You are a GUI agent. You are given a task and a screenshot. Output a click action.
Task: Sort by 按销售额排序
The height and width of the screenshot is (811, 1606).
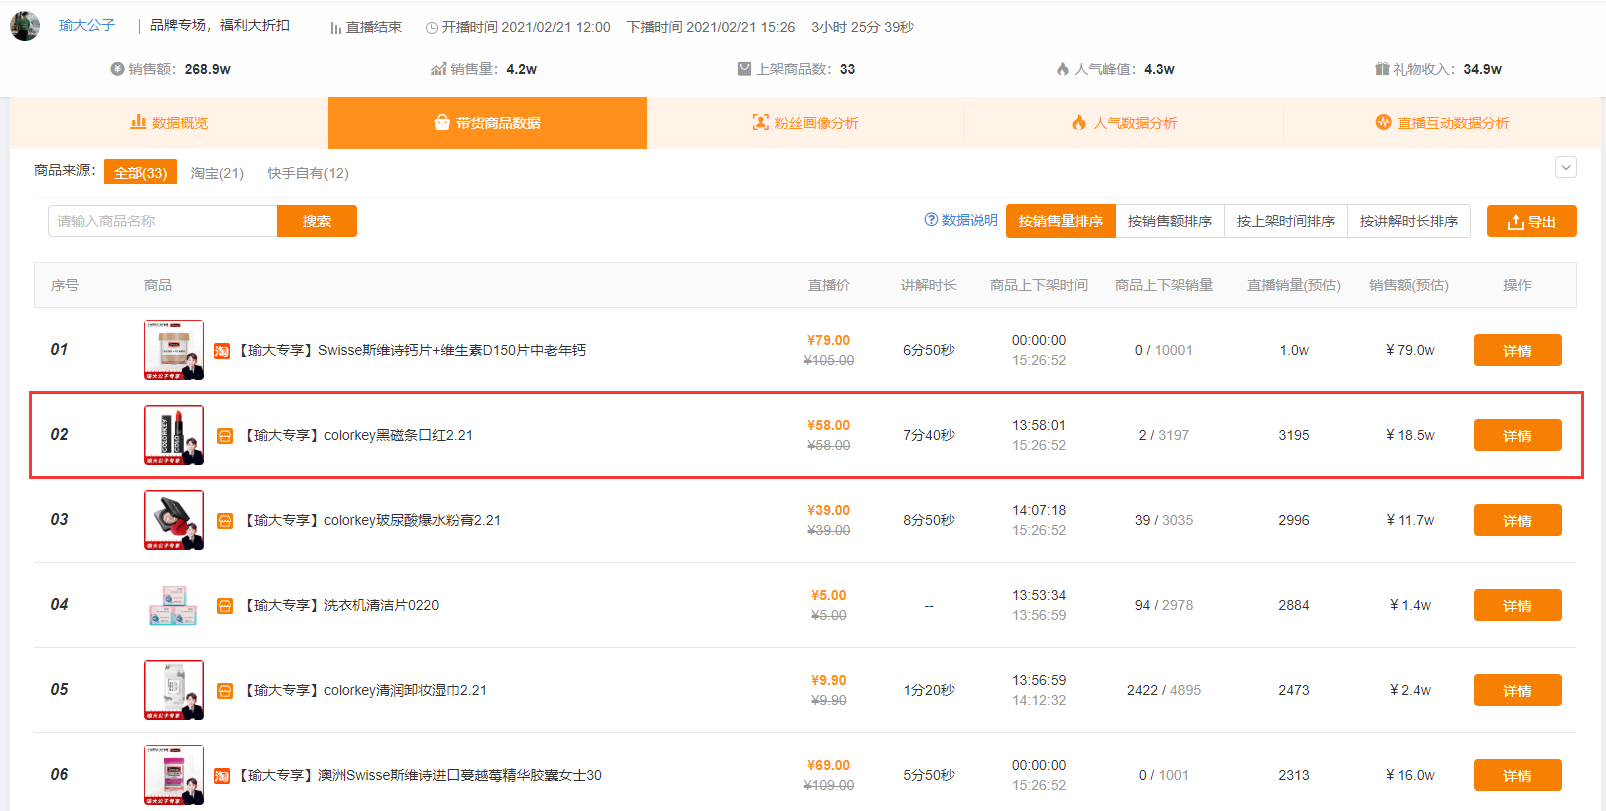tap(1170, 221)
